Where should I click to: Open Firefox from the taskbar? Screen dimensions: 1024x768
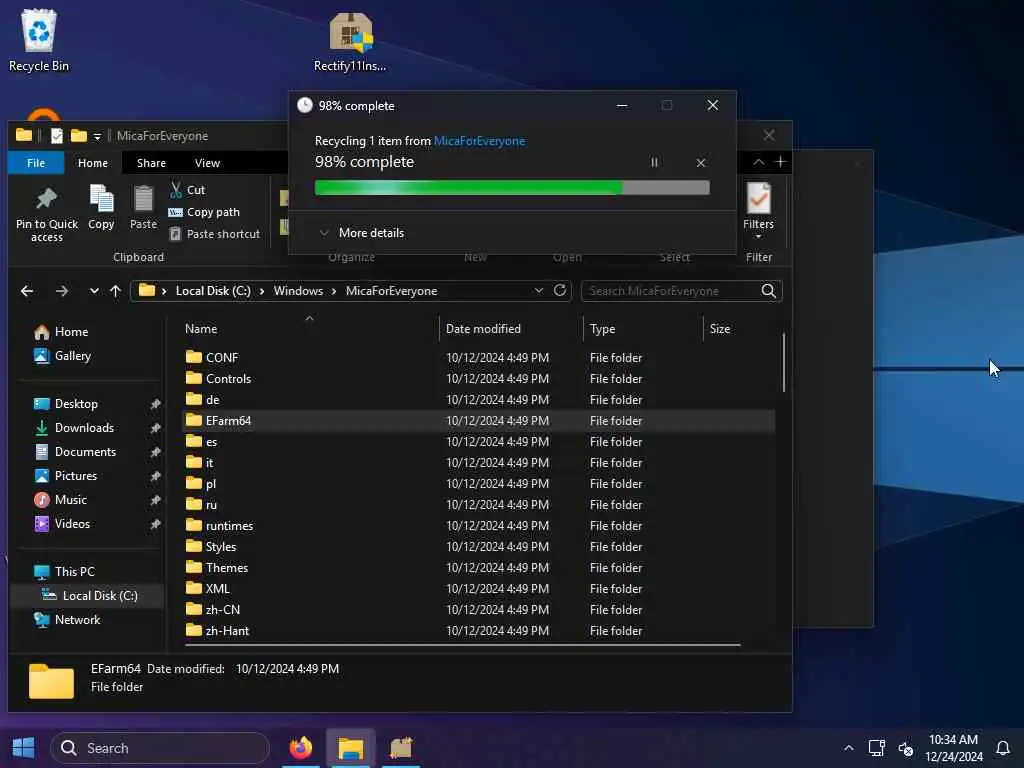pos(301,748)
